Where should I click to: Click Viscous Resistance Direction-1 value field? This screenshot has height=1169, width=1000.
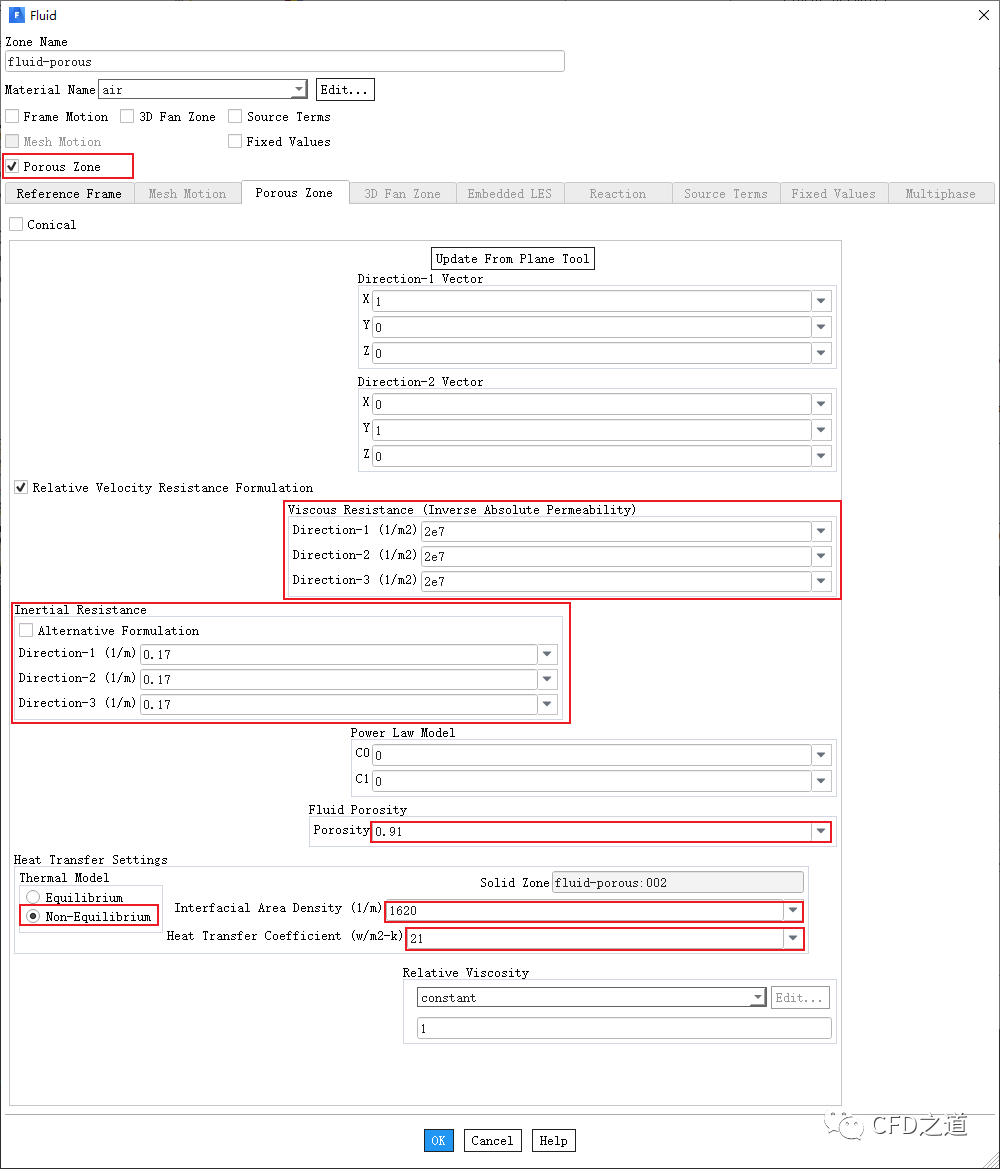click(616, 532)
